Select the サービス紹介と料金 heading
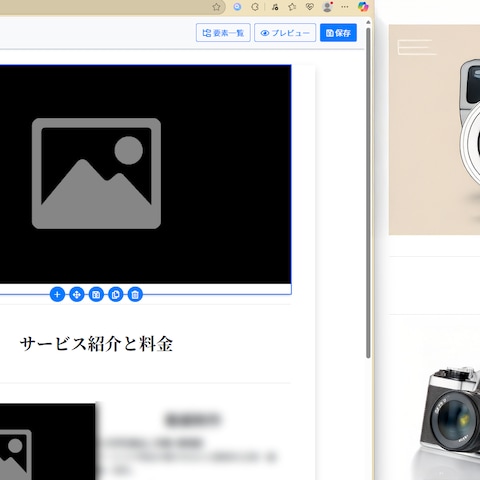Image resolution: width=480 pixels, height=480 pixels. coord(96,344)
